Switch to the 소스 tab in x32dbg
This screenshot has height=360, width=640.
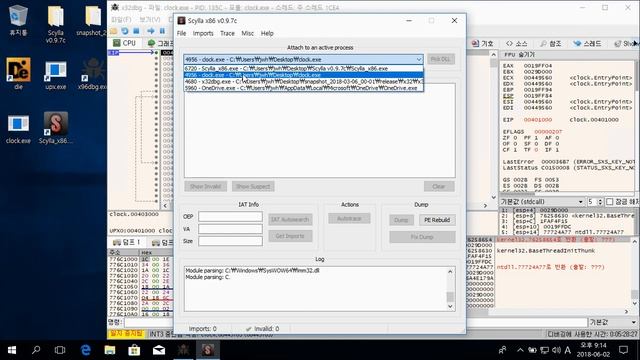(x=517, y=43)
